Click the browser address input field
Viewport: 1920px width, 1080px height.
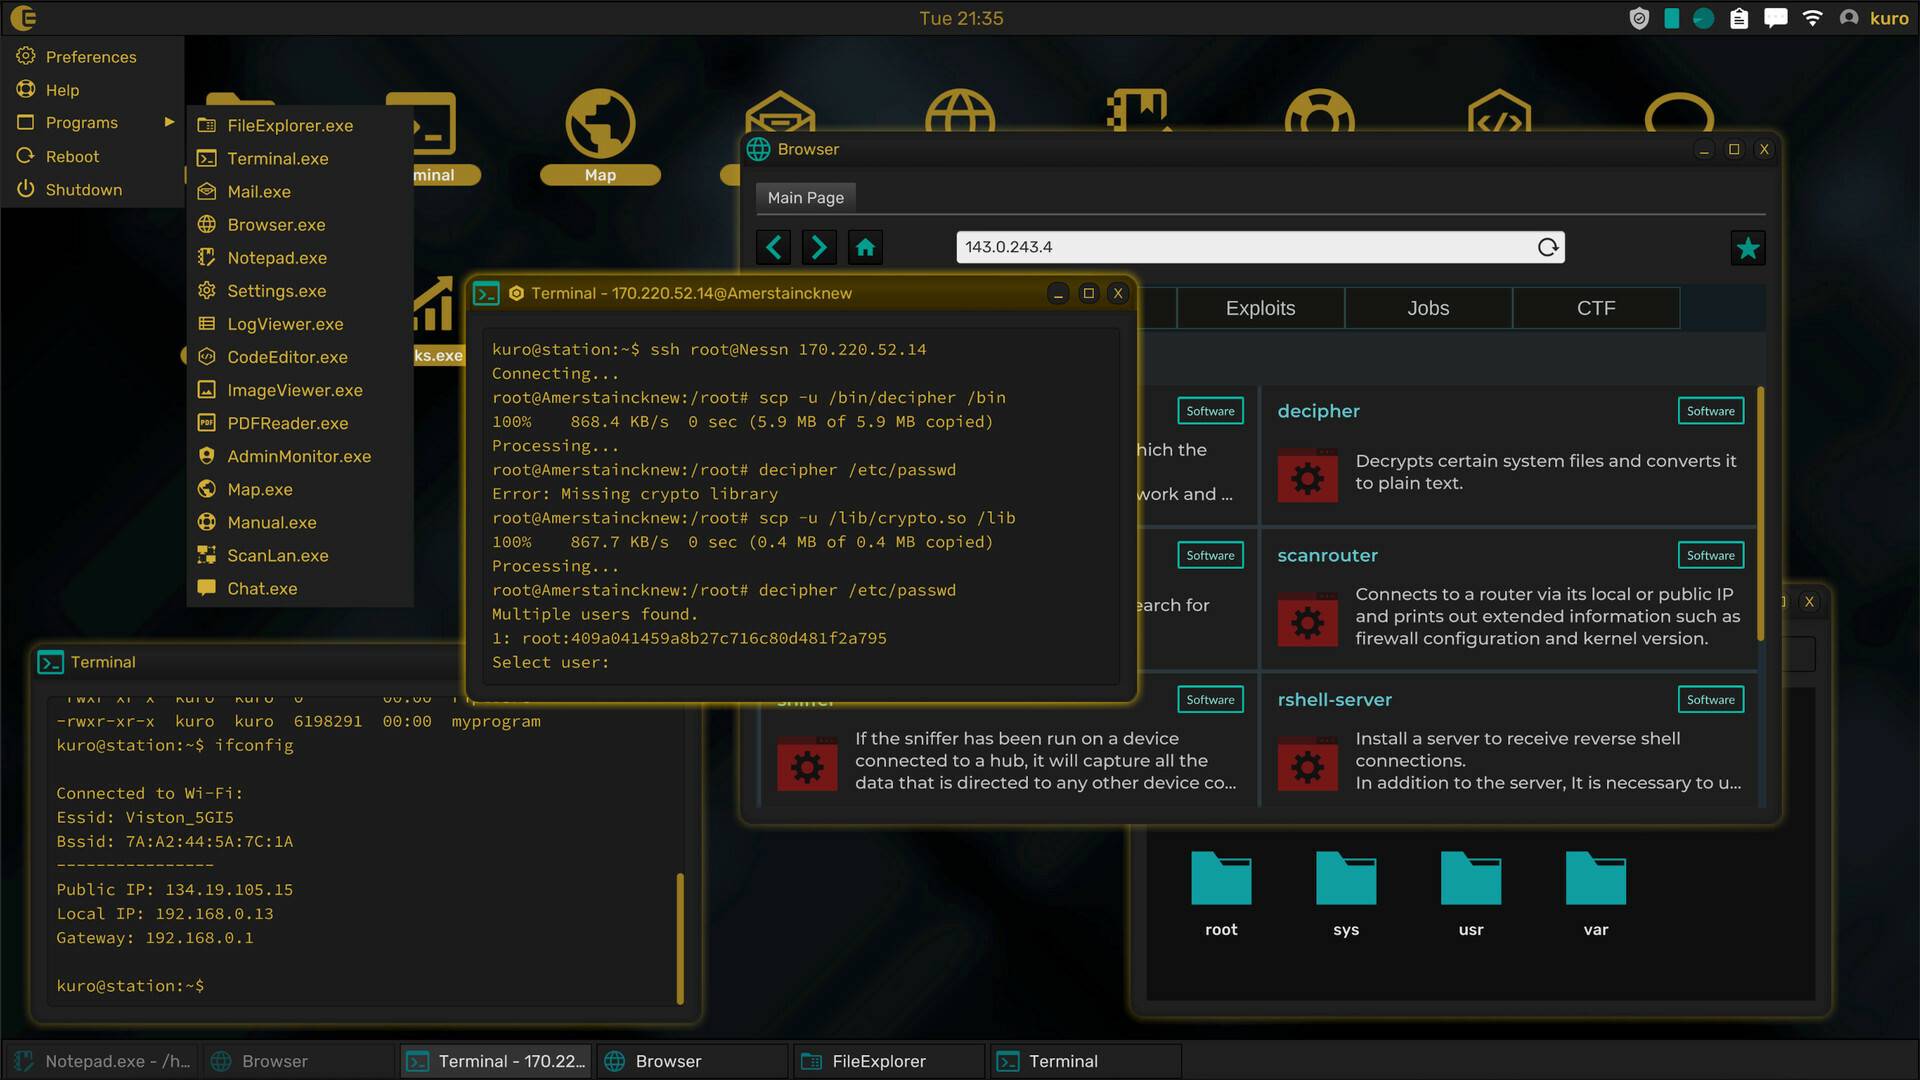[1240, 247]
